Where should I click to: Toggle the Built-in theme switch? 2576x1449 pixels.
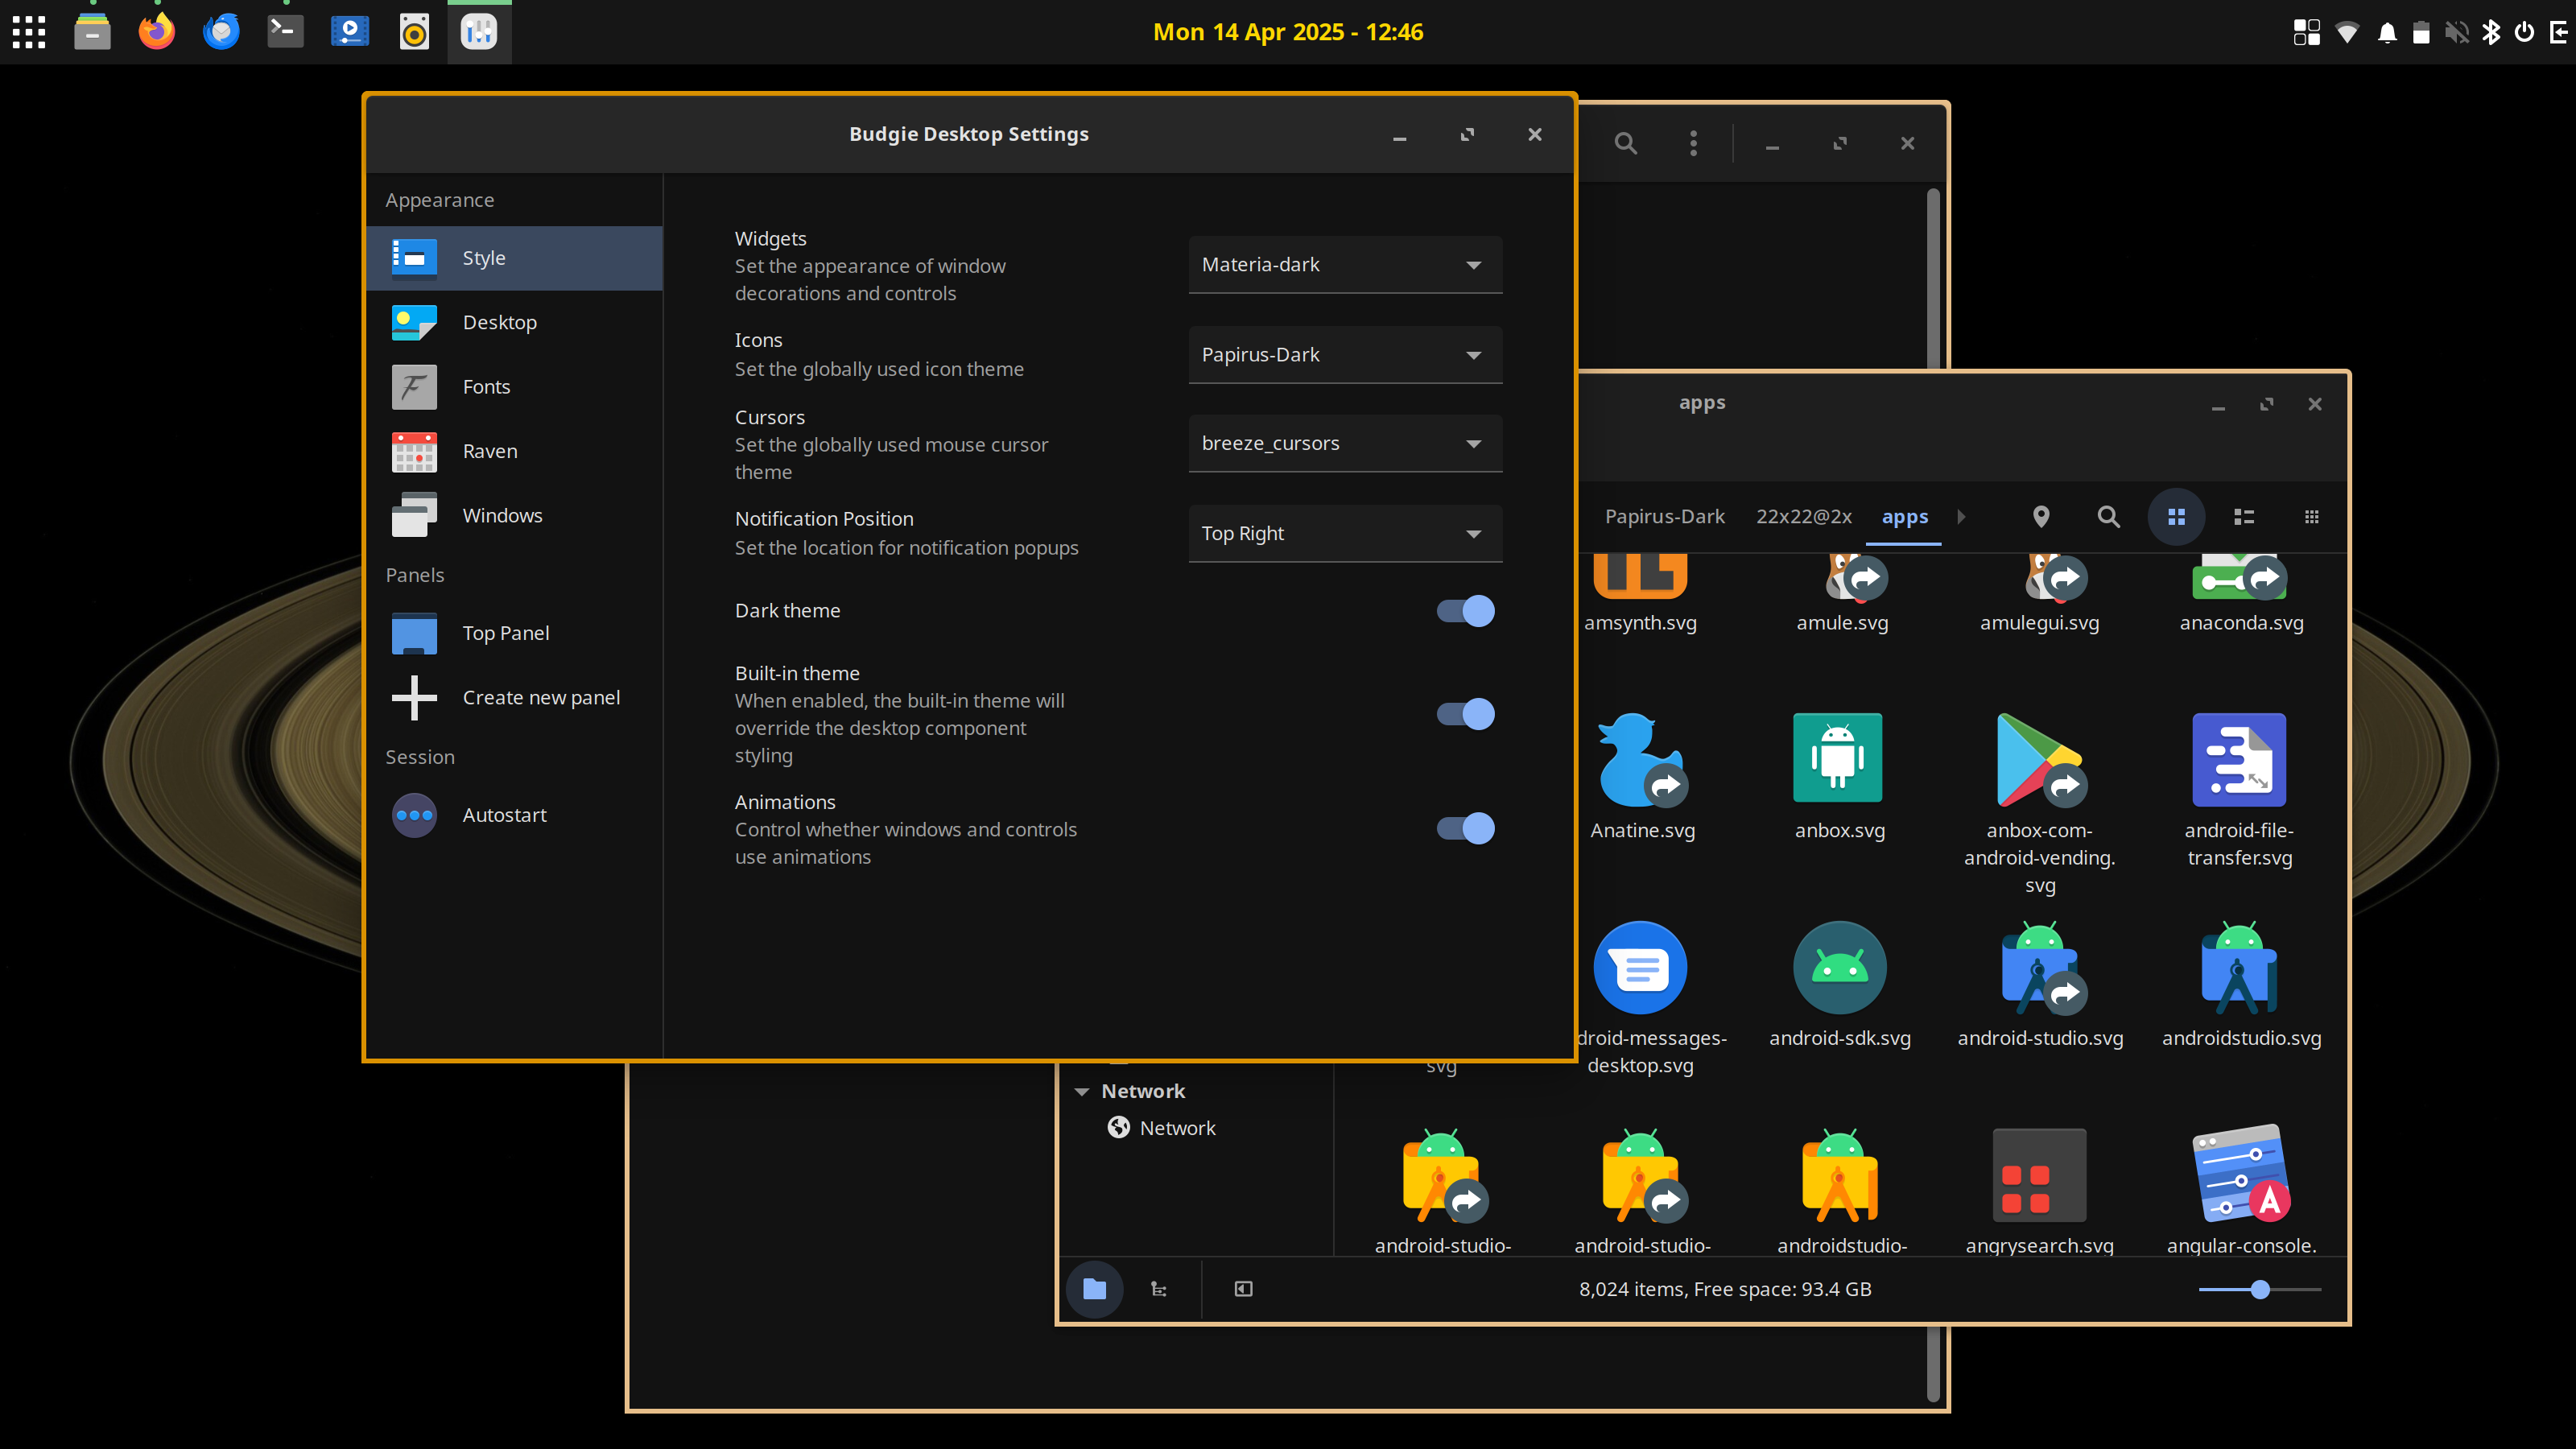(1465, 714)
